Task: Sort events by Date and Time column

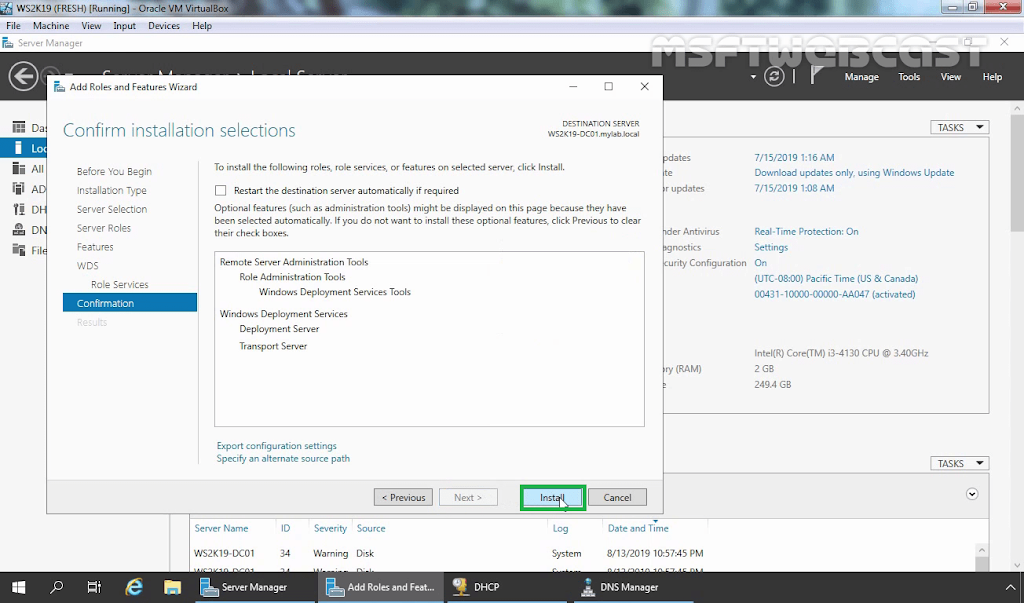Action: pyautogui.click(x=638, y=529)
